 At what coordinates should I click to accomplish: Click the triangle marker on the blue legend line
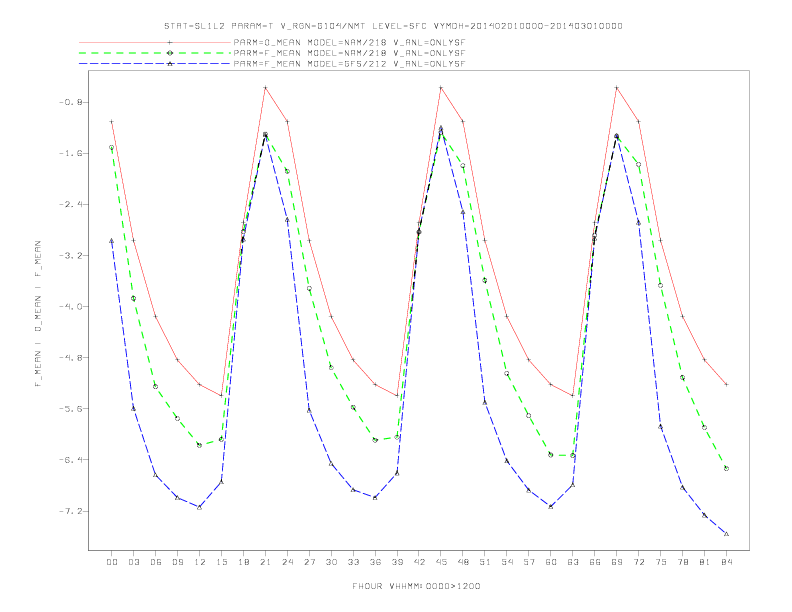(x=170, y=64)
